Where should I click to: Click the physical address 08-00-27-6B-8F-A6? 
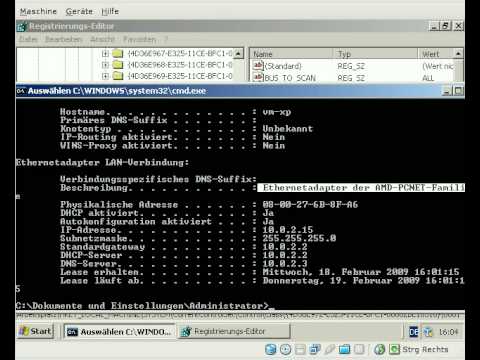pos(310,205)
